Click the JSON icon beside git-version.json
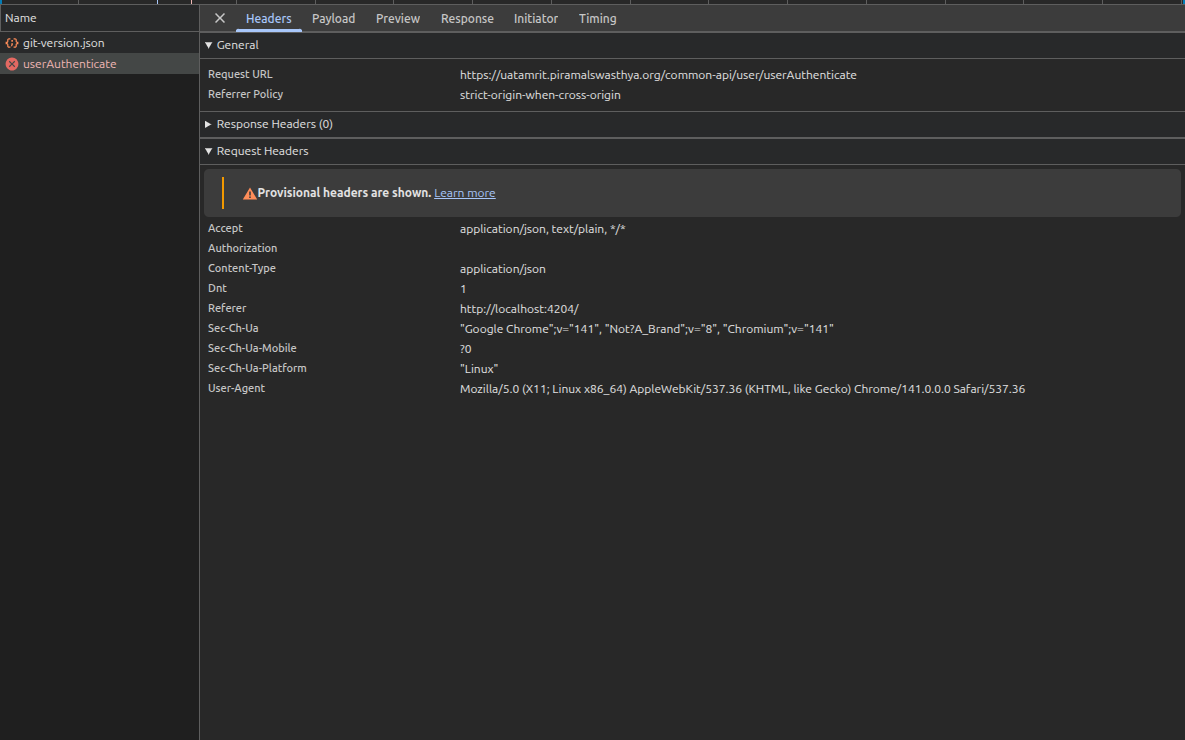This screenshot has height=740, width=1185. [x=12, y=44]
